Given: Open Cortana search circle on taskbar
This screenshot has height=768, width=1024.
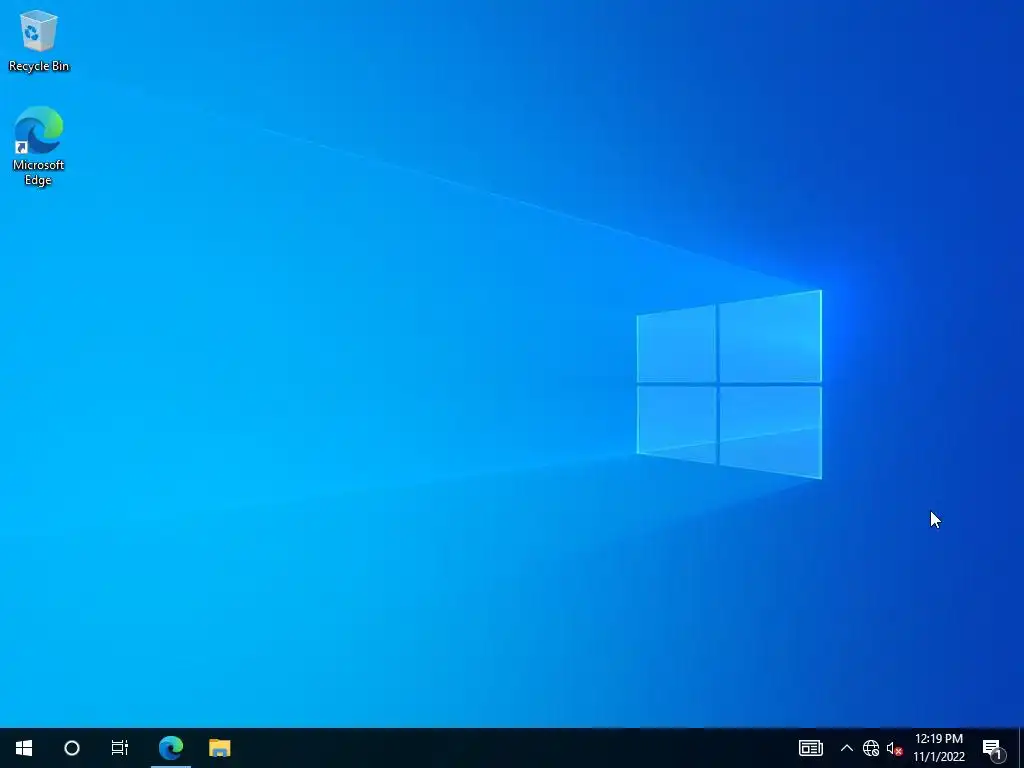Looking at the screenshot, I should point(72,748).
